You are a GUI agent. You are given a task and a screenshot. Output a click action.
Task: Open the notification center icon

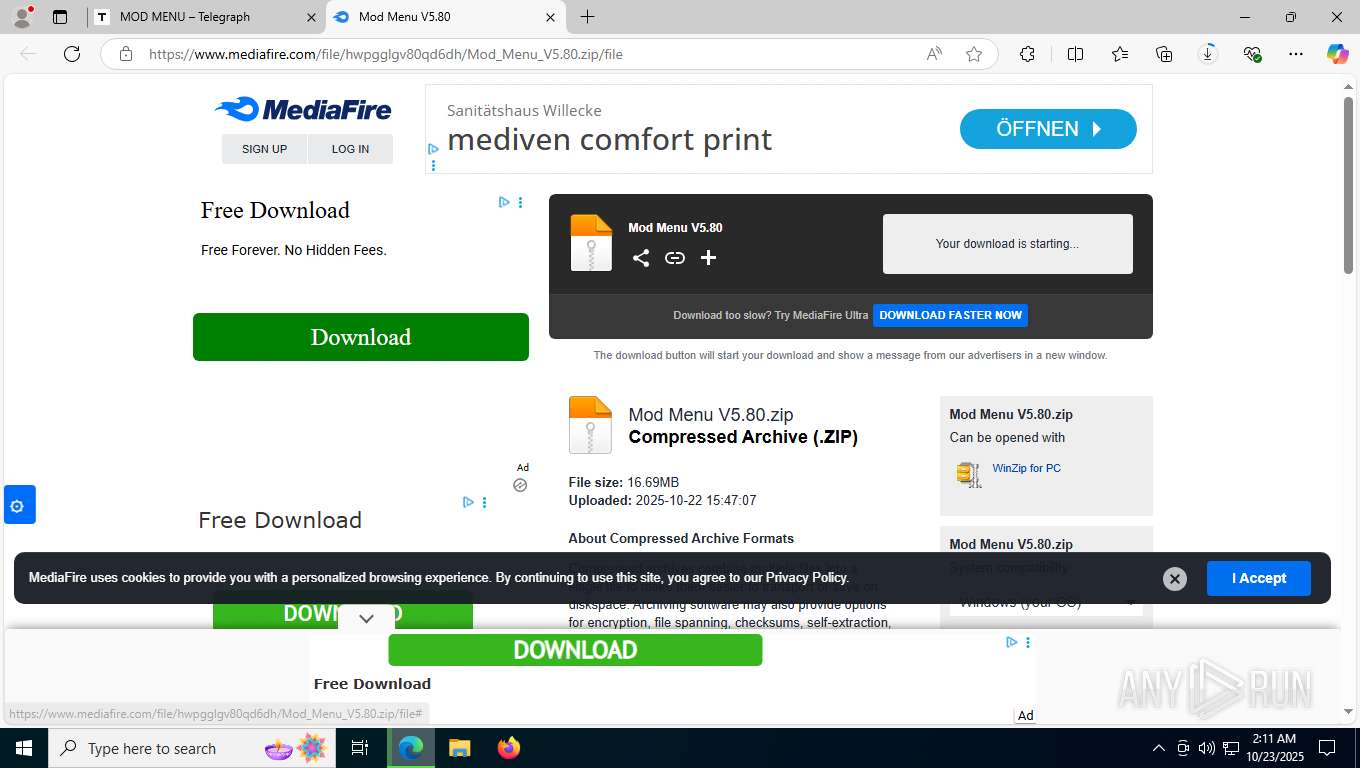(1327, 748)
